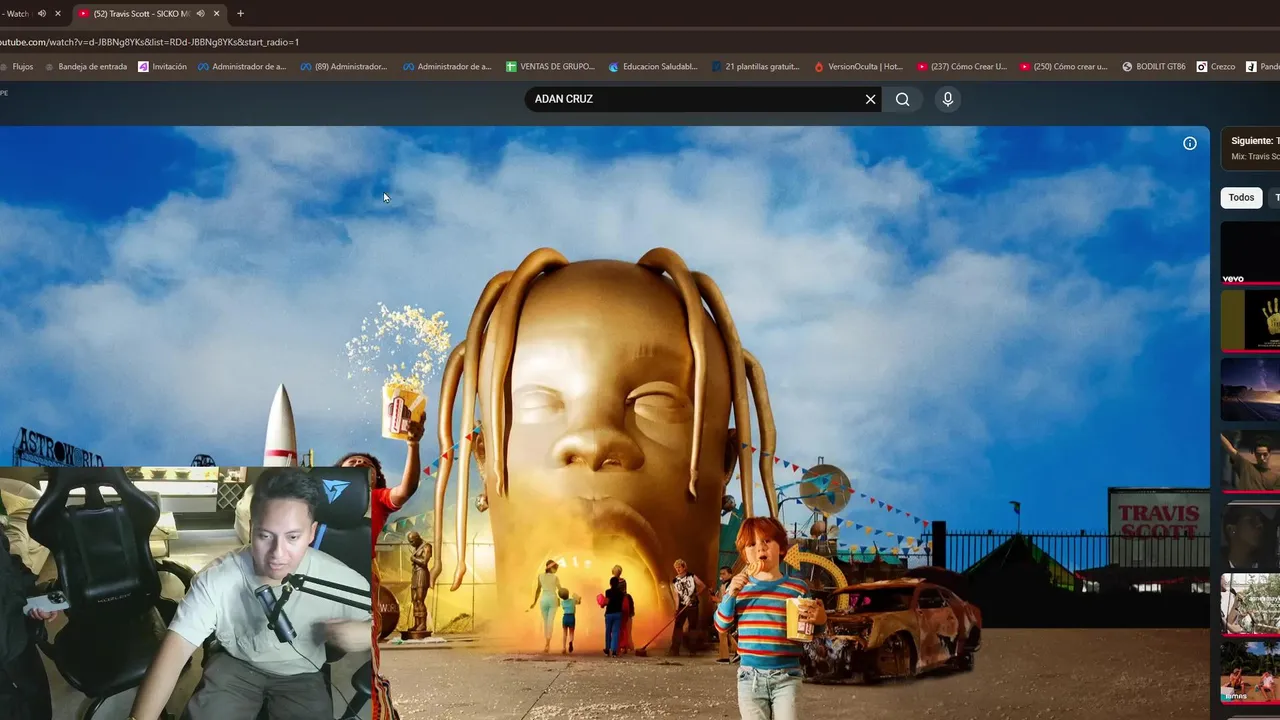1280x720 pixels.
Task: Close the Travis Scott SICKO tab
Action: pyautogui.click(x=216, y=13)
